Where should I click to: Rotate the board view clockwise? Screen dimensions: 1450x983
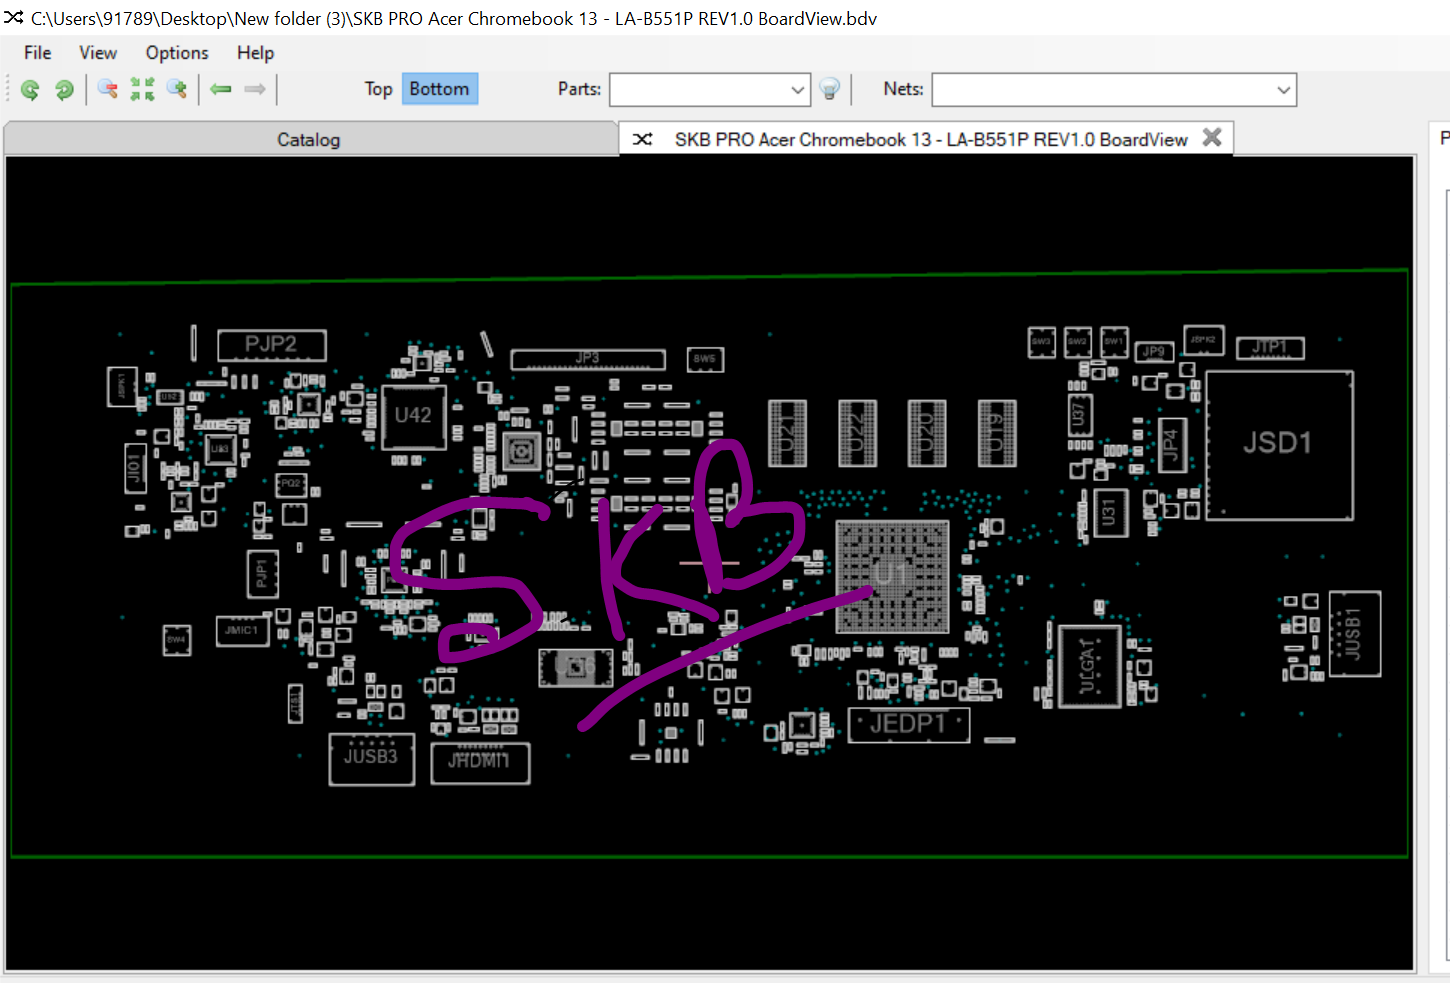pos(64,90)
